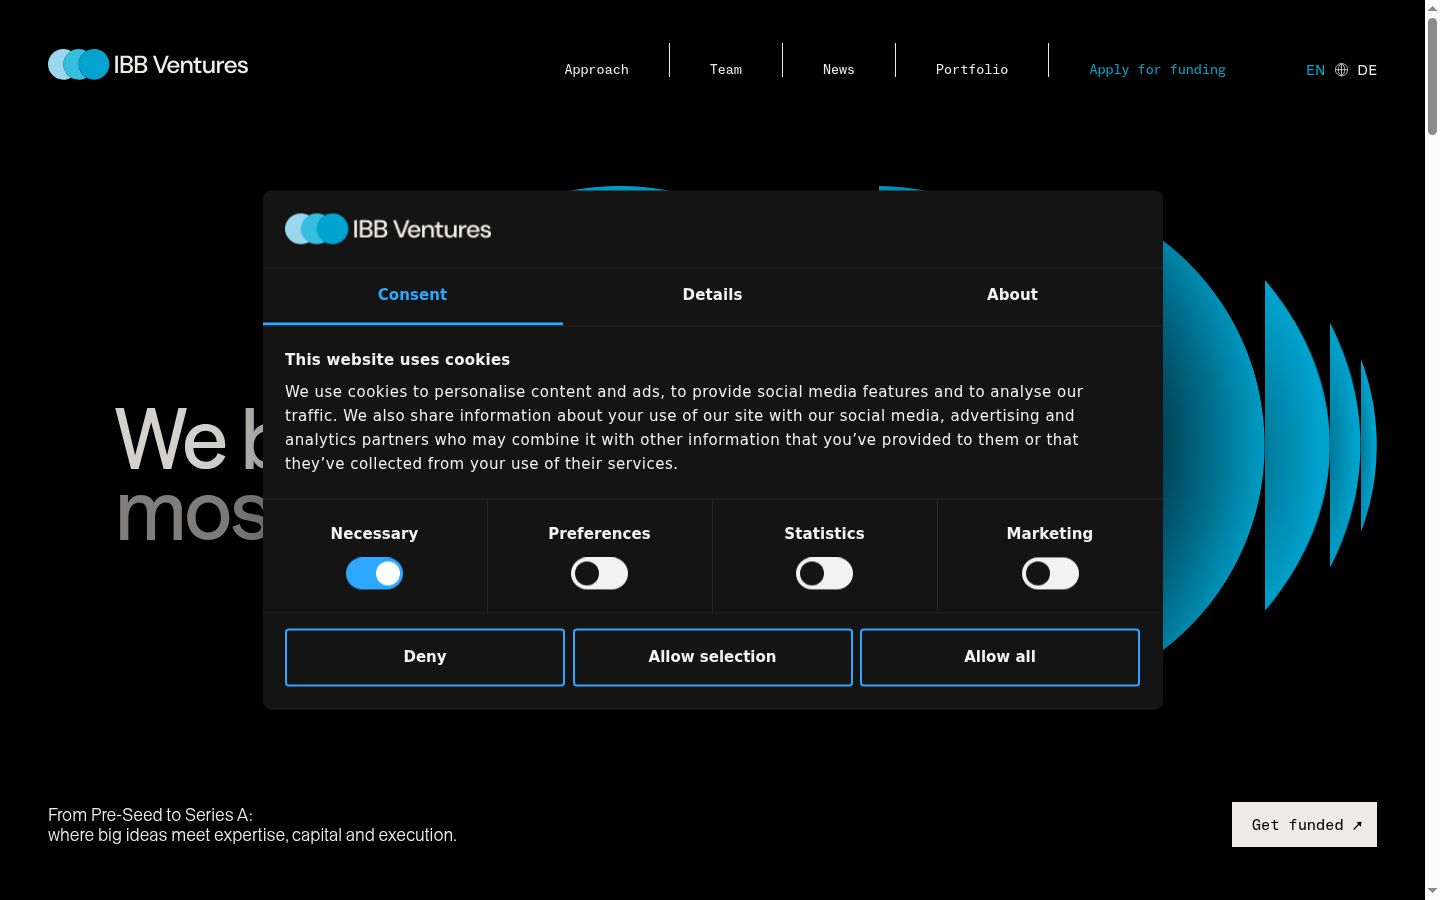
Task: Click the Allow selection button
Action: (712, 657)
